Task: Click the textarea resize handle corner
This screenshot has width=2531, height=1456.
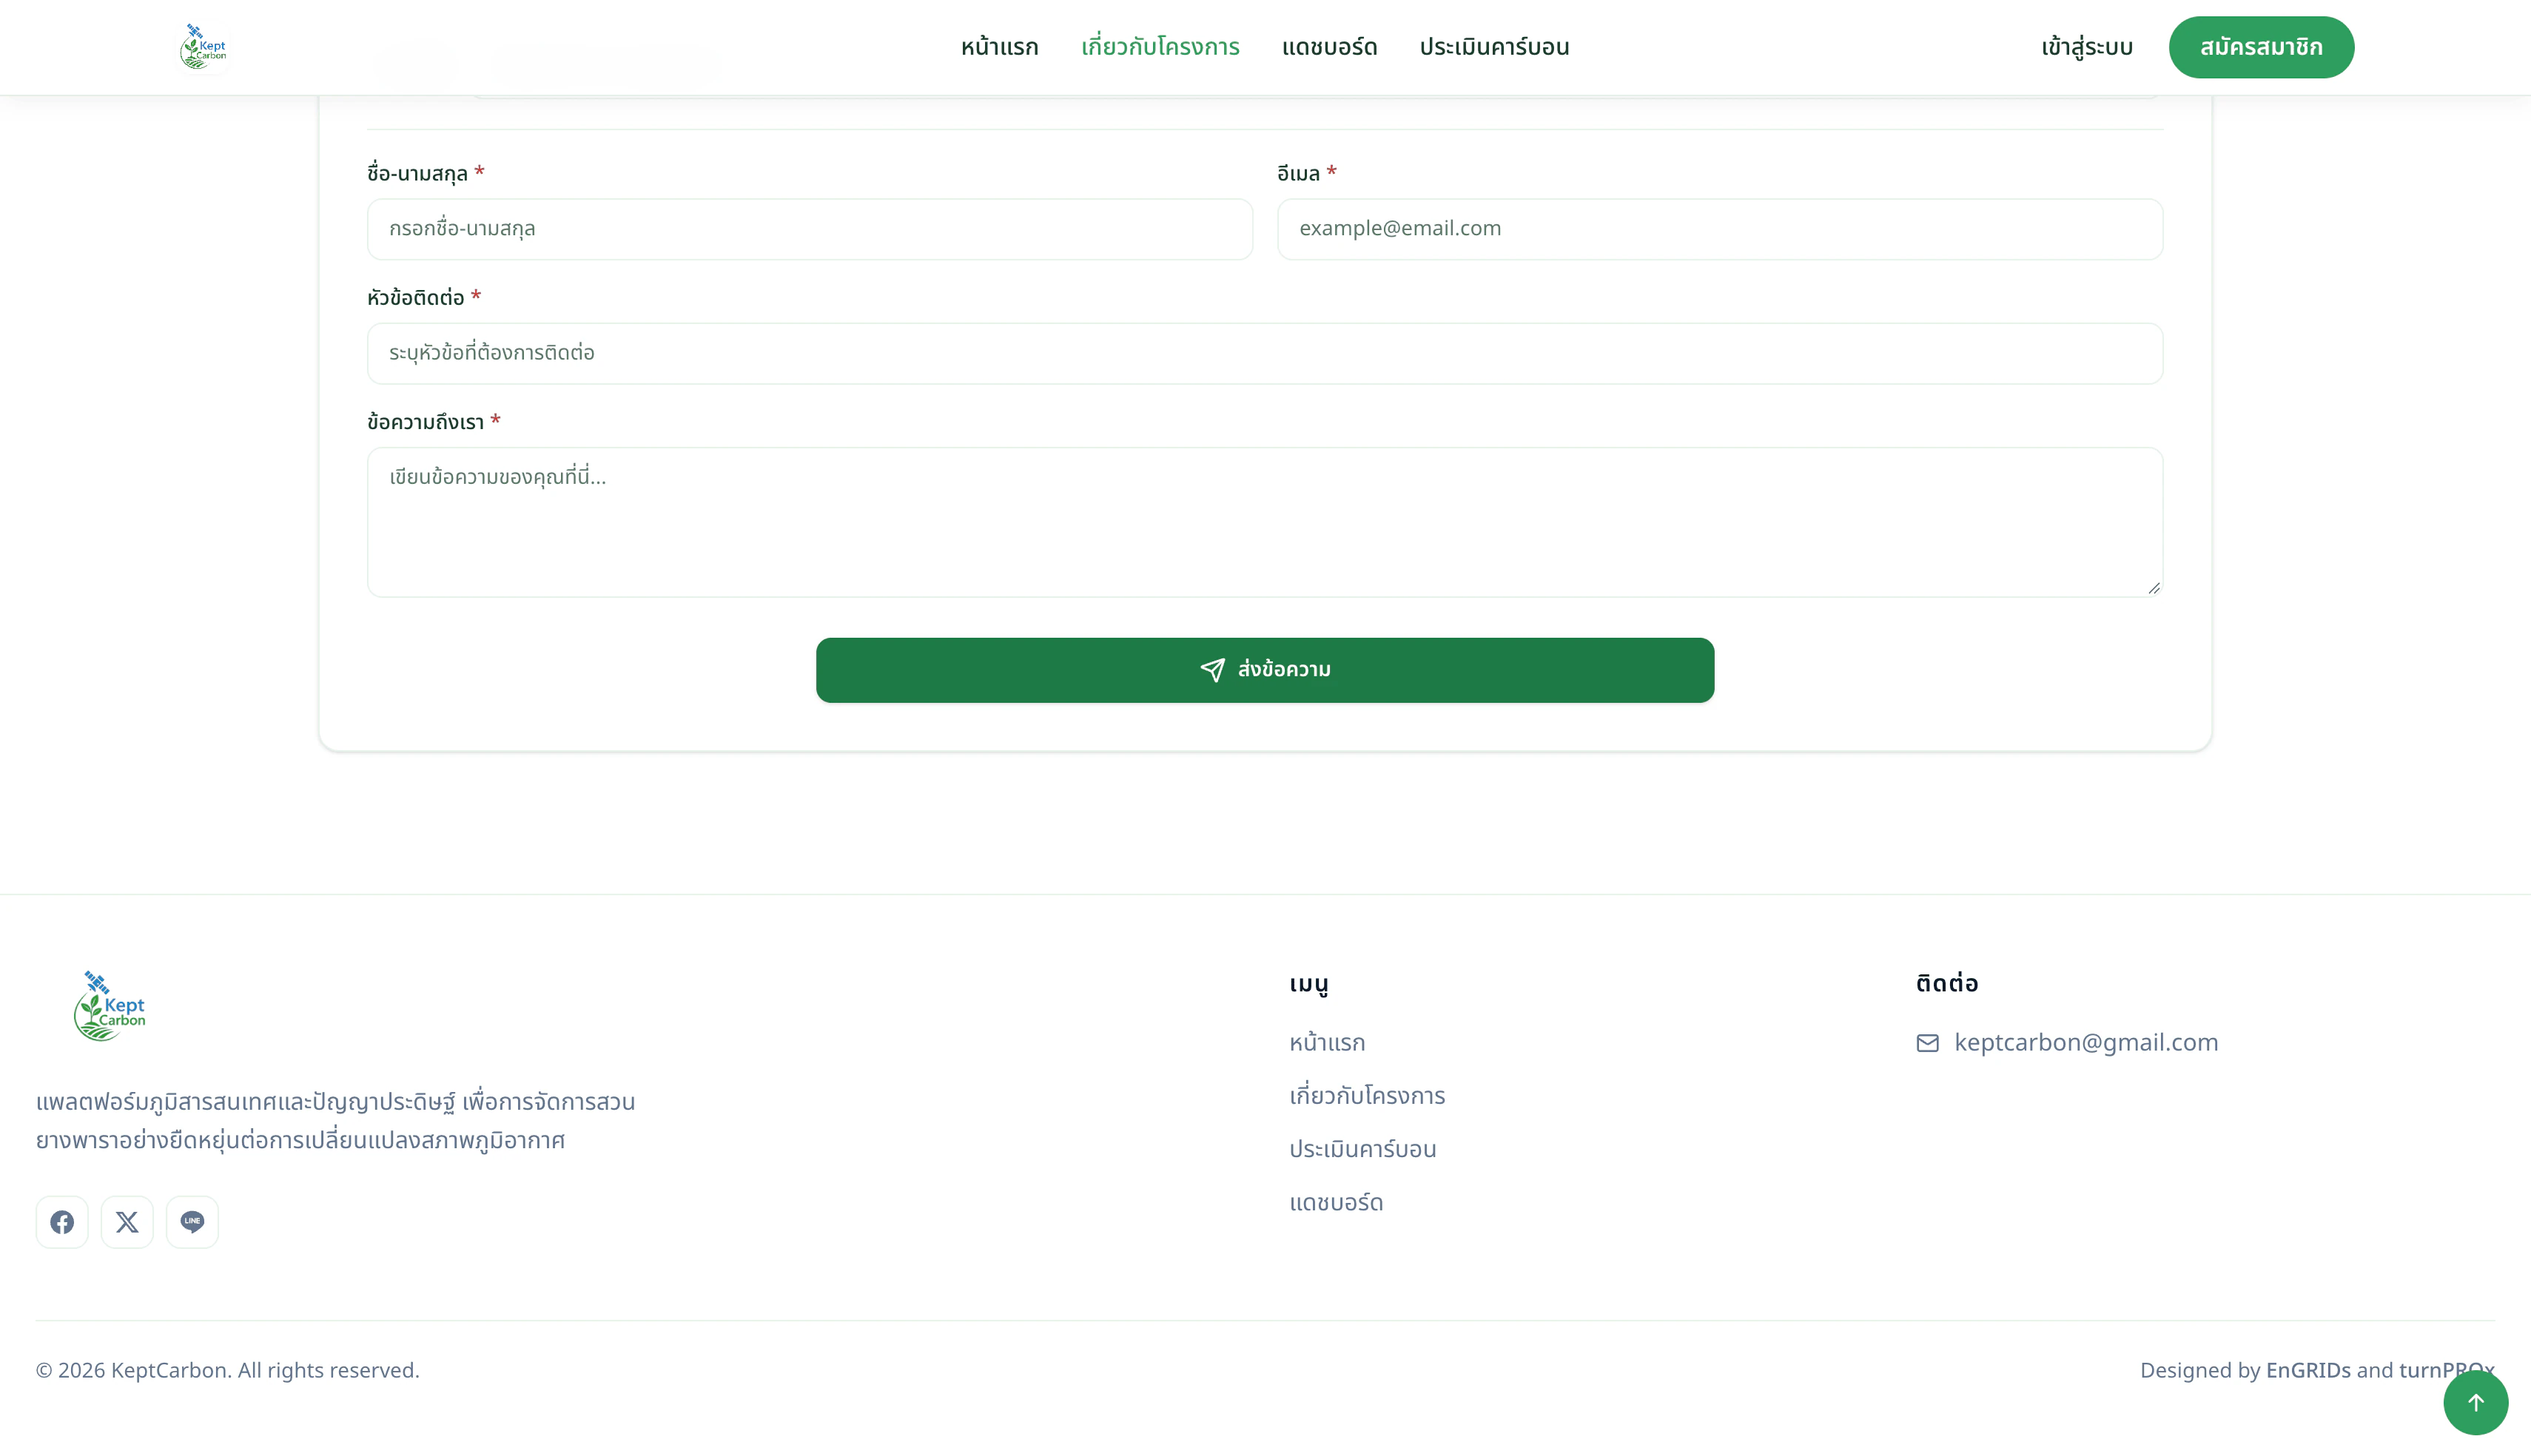Action: [2154, 588]
